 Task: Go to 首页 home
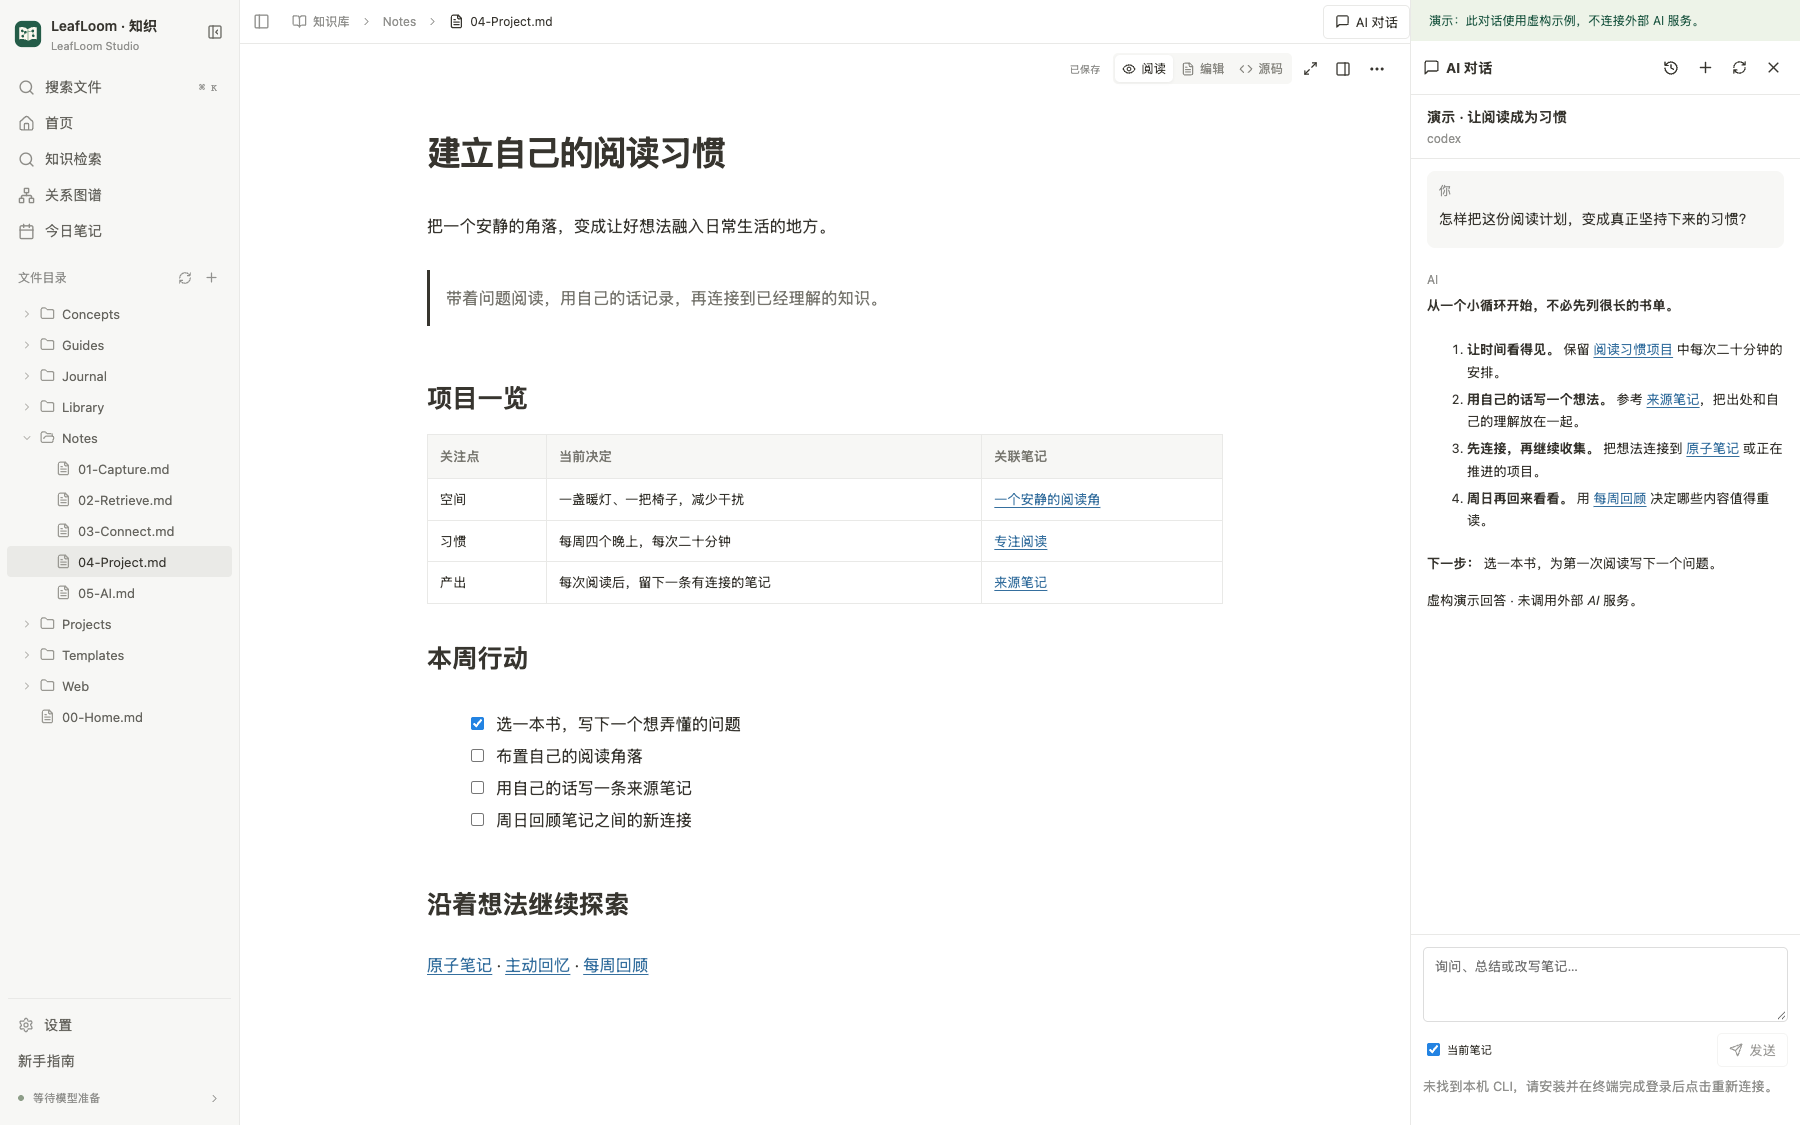119,123
